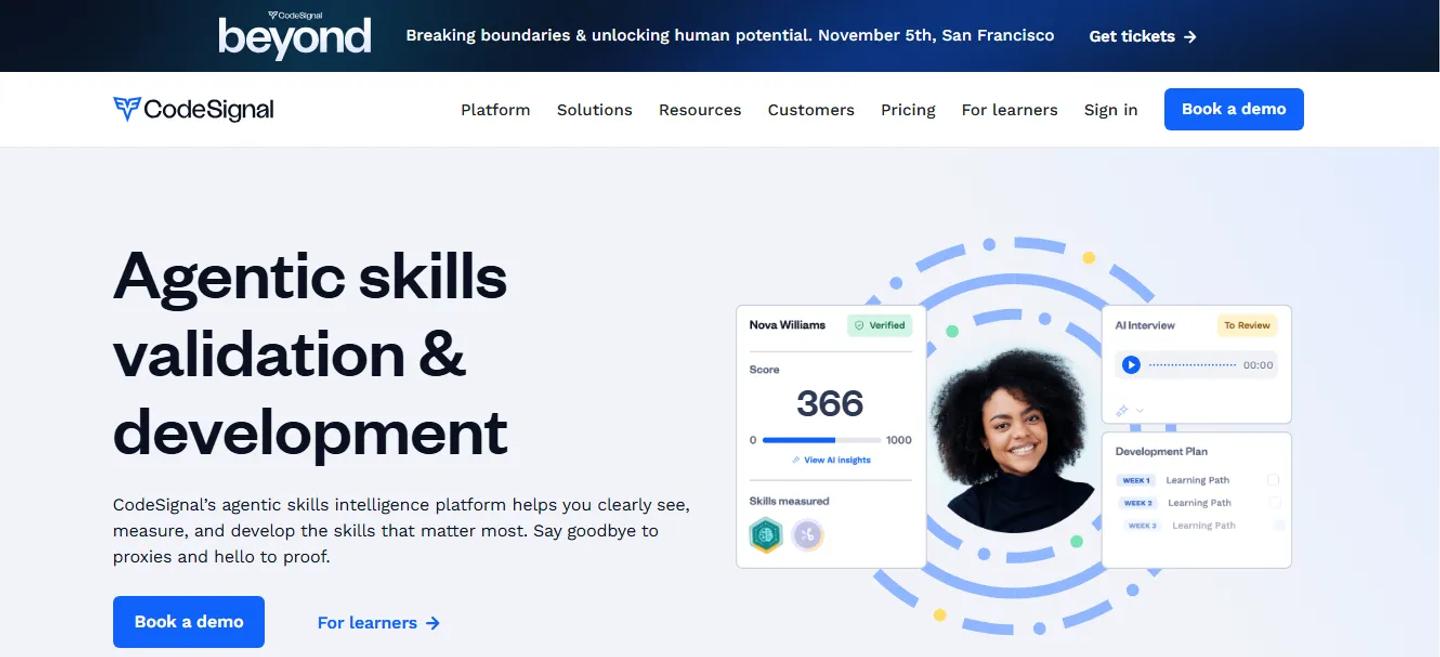Play the AI Interview audio
This screenshot has height=657, width=1440.
click(x=1131, y=365)
